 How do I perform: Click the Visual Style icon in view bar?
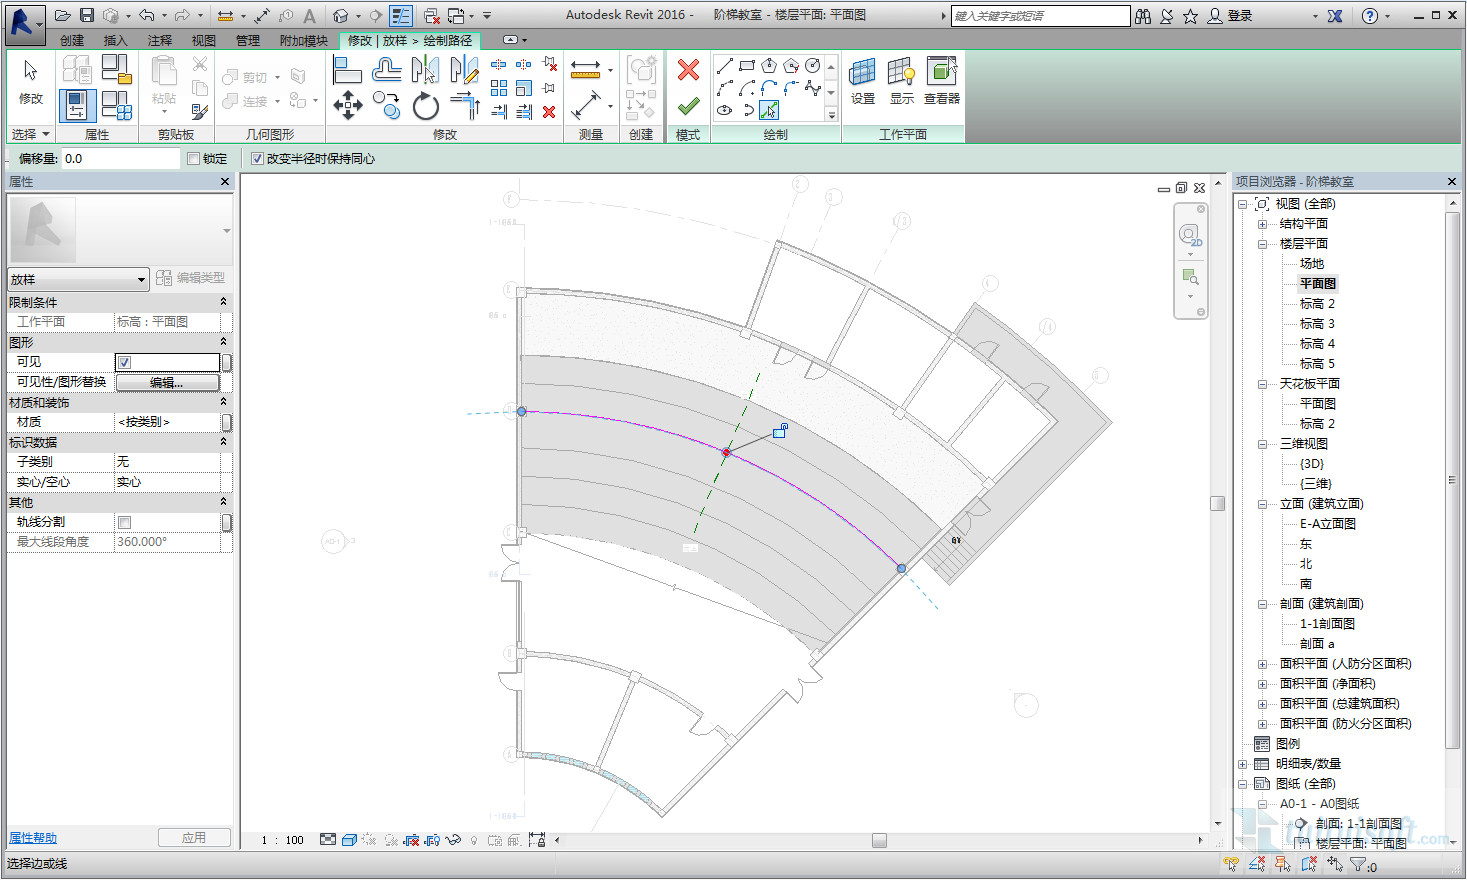349,840
